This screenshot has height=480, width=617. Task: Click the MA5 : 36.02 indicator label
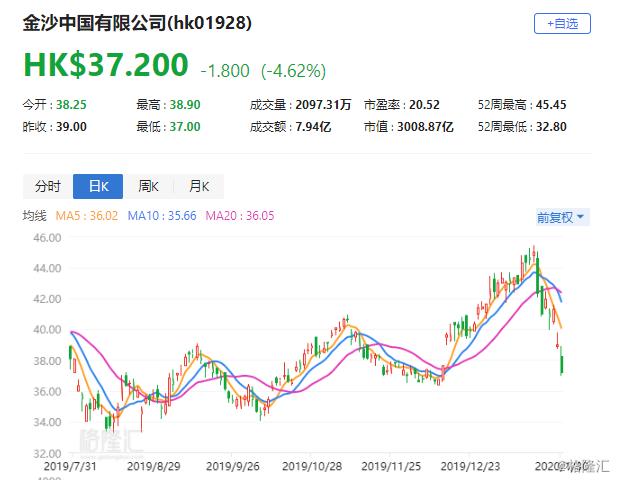87,216
